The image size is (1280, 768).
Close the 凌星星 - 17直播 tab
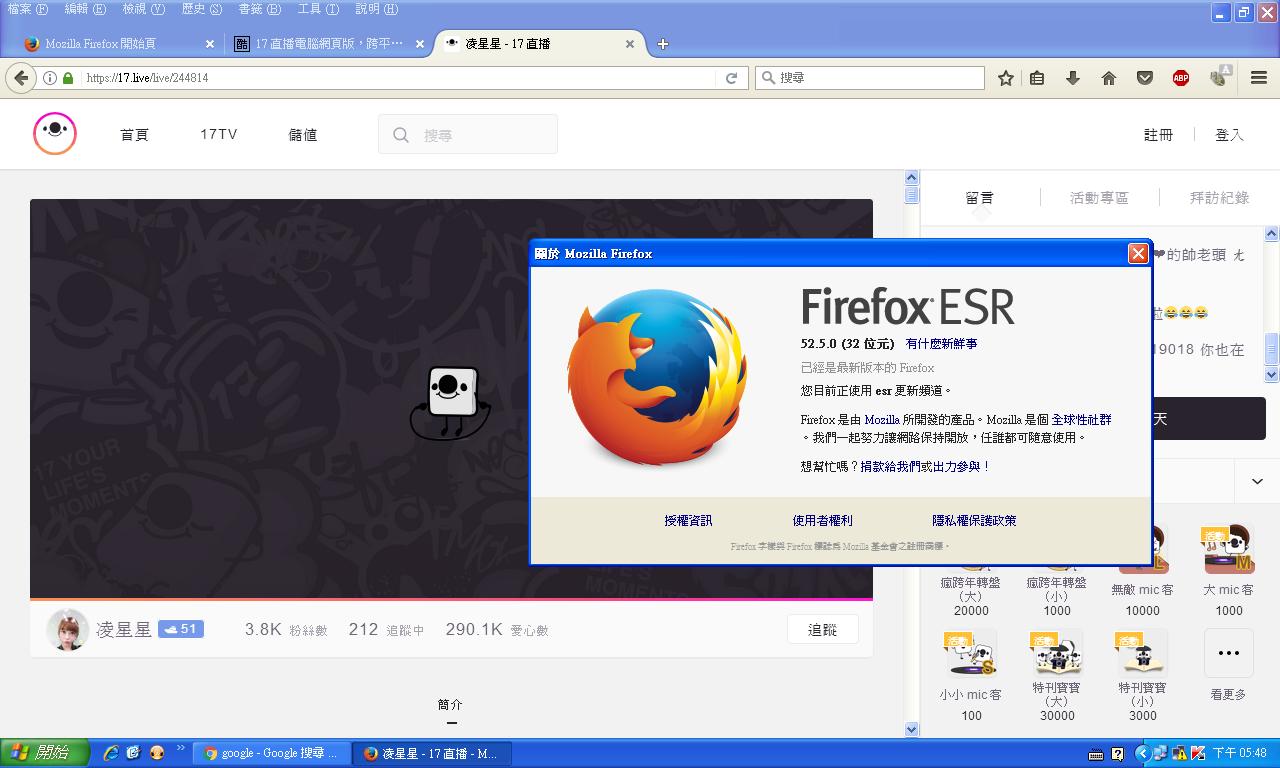pos(630,44)
